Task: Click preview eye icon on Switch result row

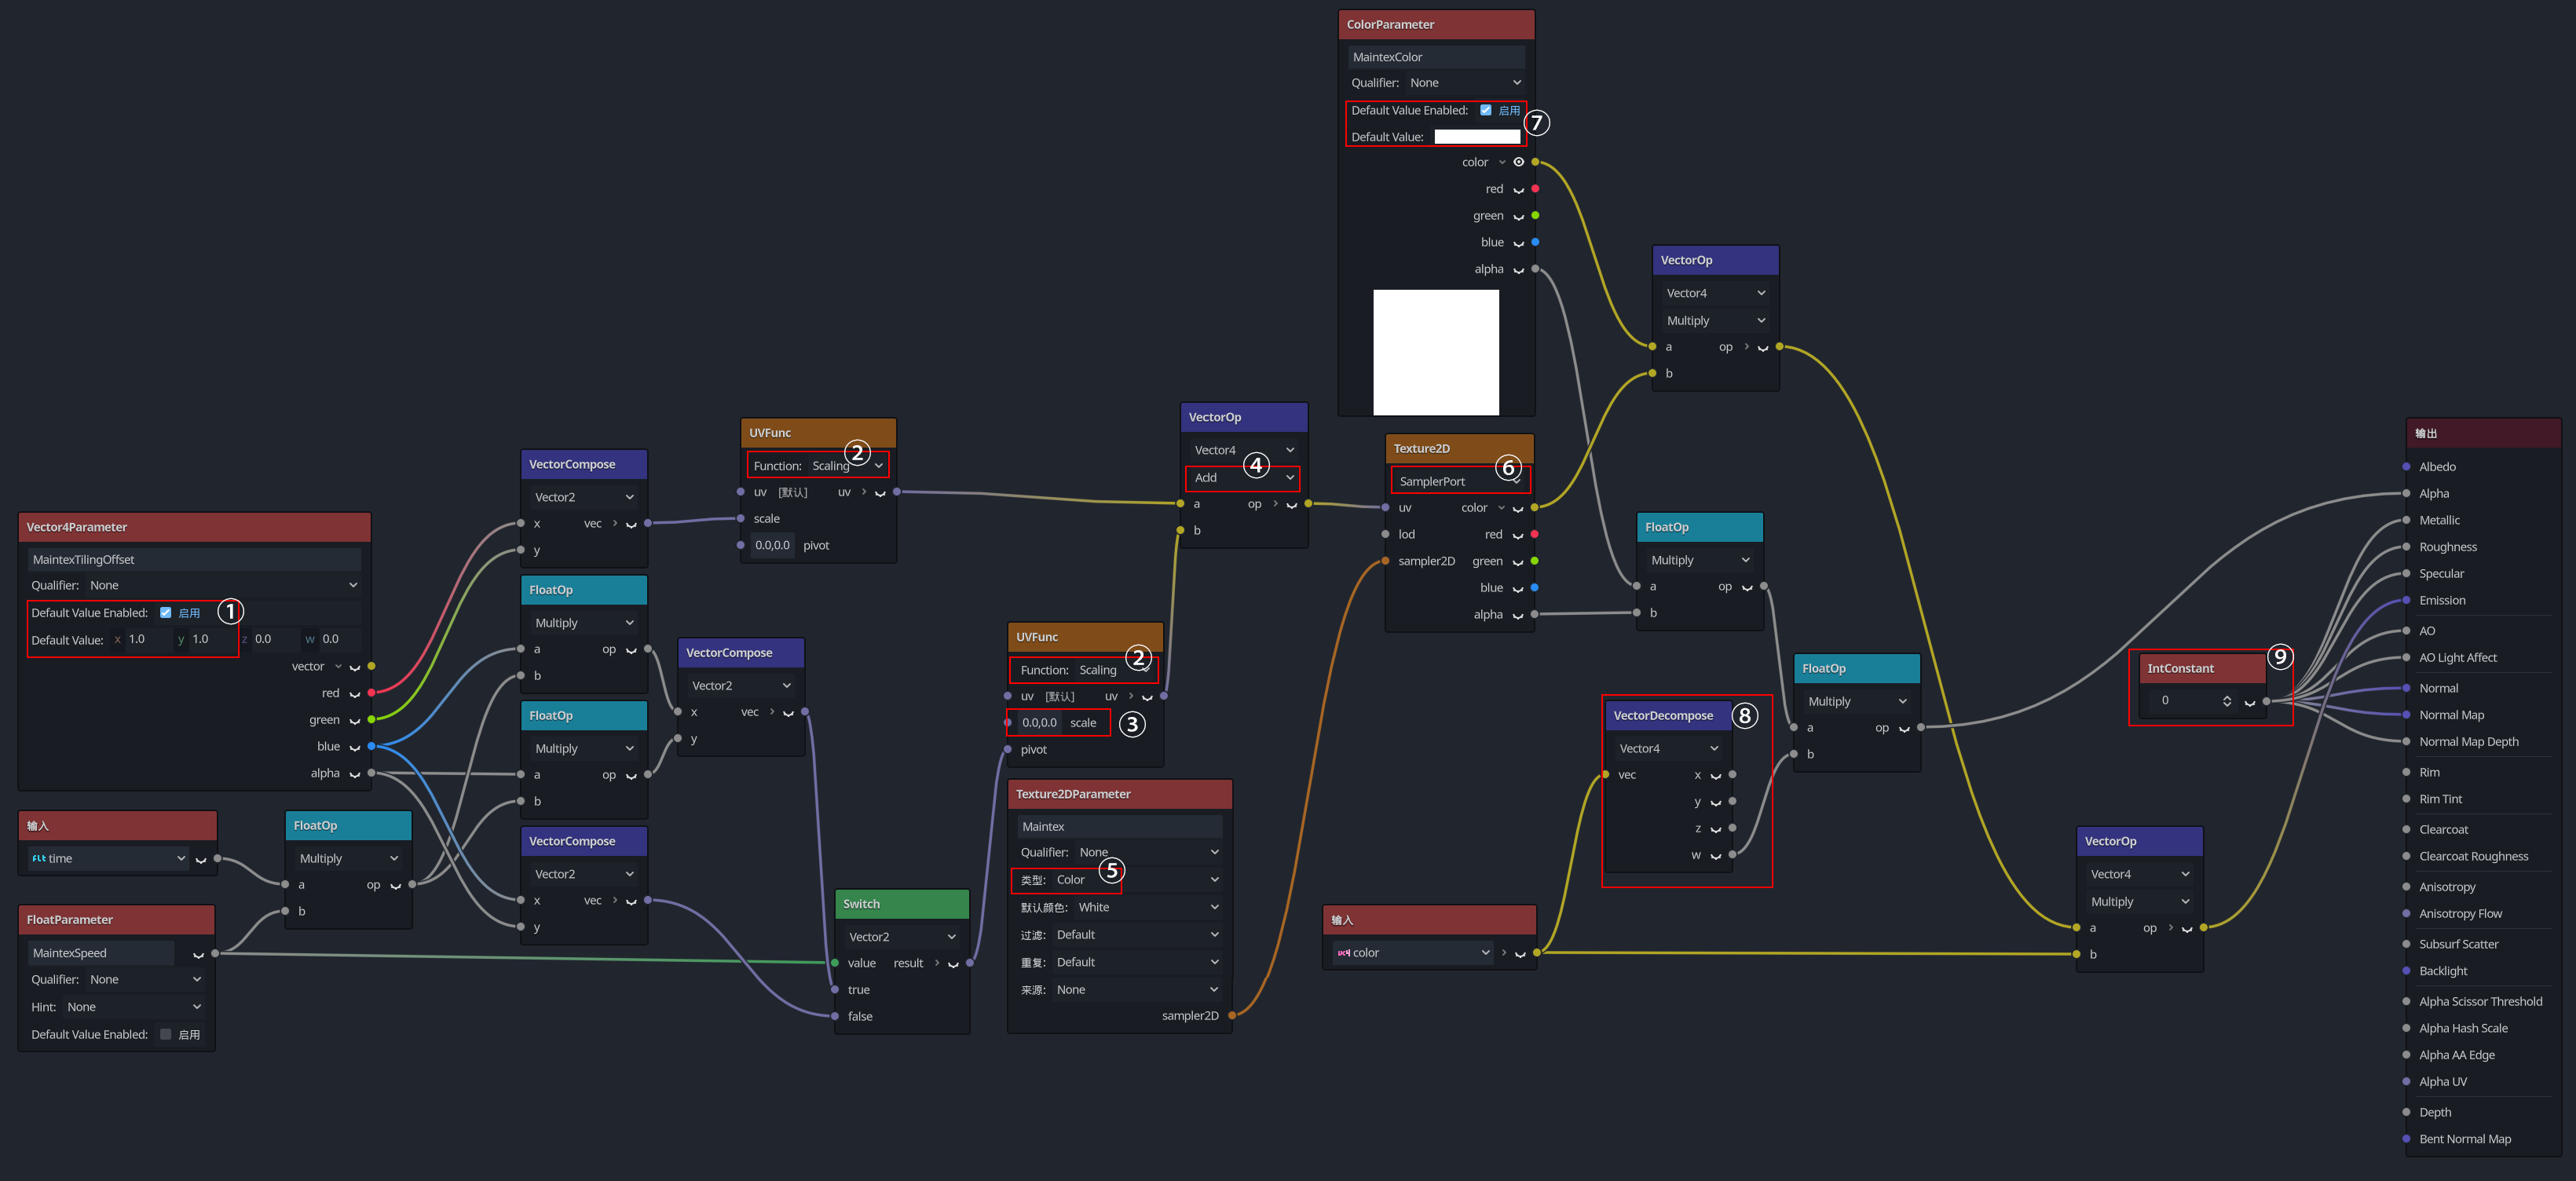Action: (x=953, y=964)
